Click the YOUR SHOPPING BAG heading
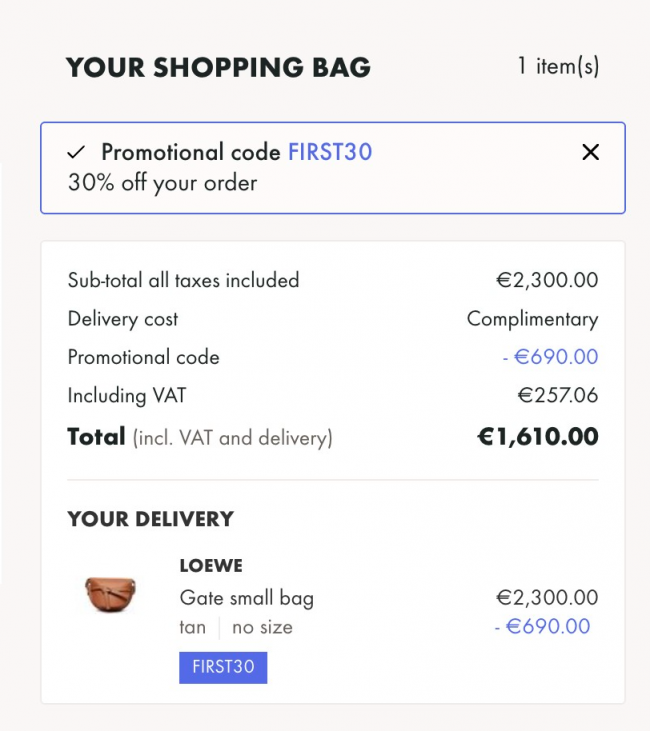The width and height of the screenshot is (650, 731). [218, 67]
